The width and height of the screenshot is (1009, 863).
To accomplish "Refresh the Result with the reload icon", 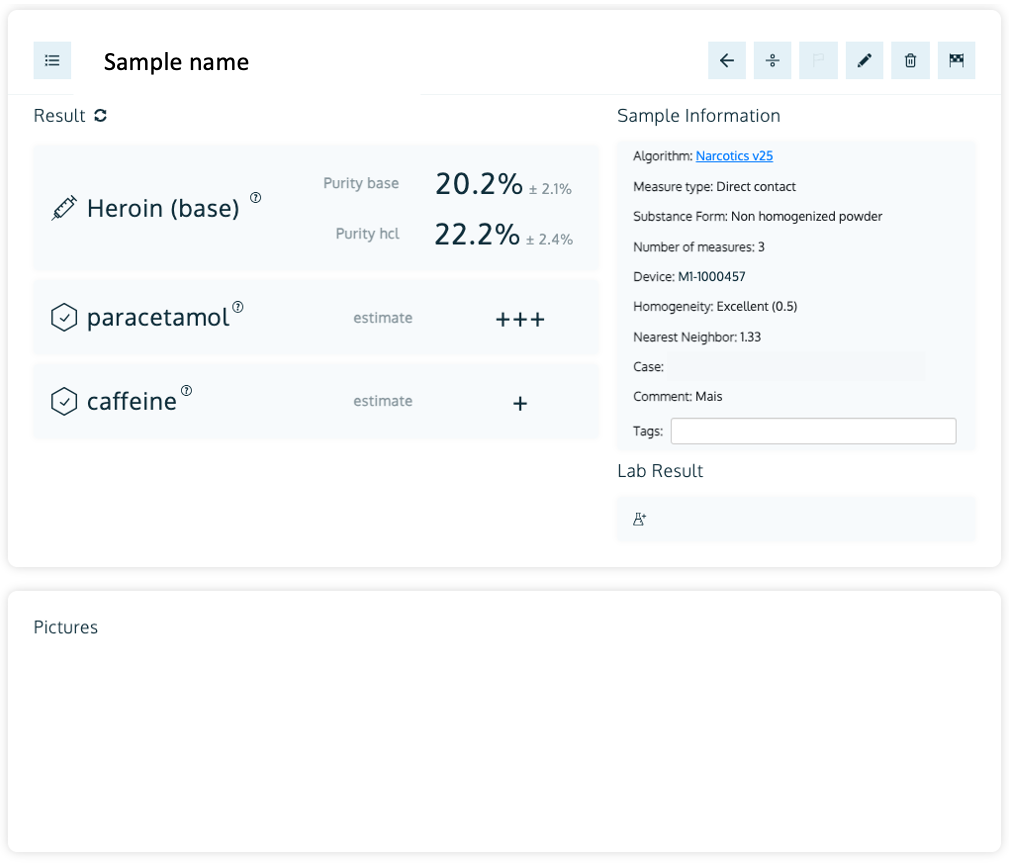I will click(100, 116).
